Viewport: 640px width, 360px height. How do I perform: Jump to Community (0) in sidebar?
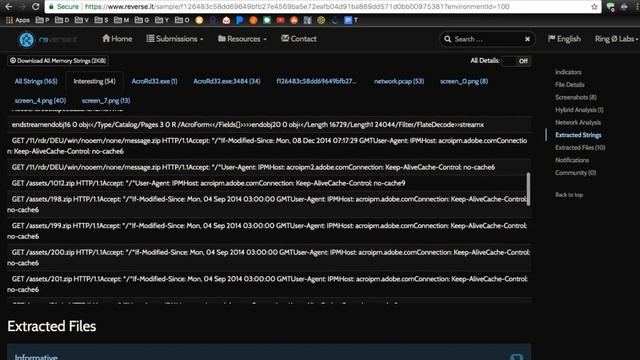pos(575,173)
